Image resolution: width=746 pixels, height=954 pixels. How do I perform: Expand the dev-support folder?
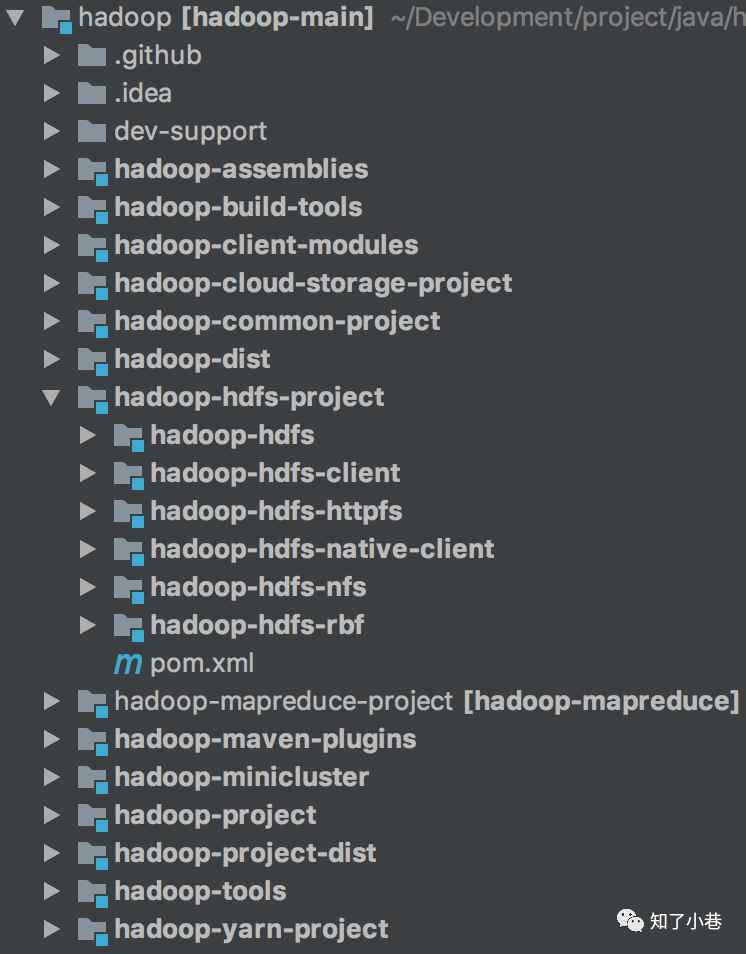(51, 132)
